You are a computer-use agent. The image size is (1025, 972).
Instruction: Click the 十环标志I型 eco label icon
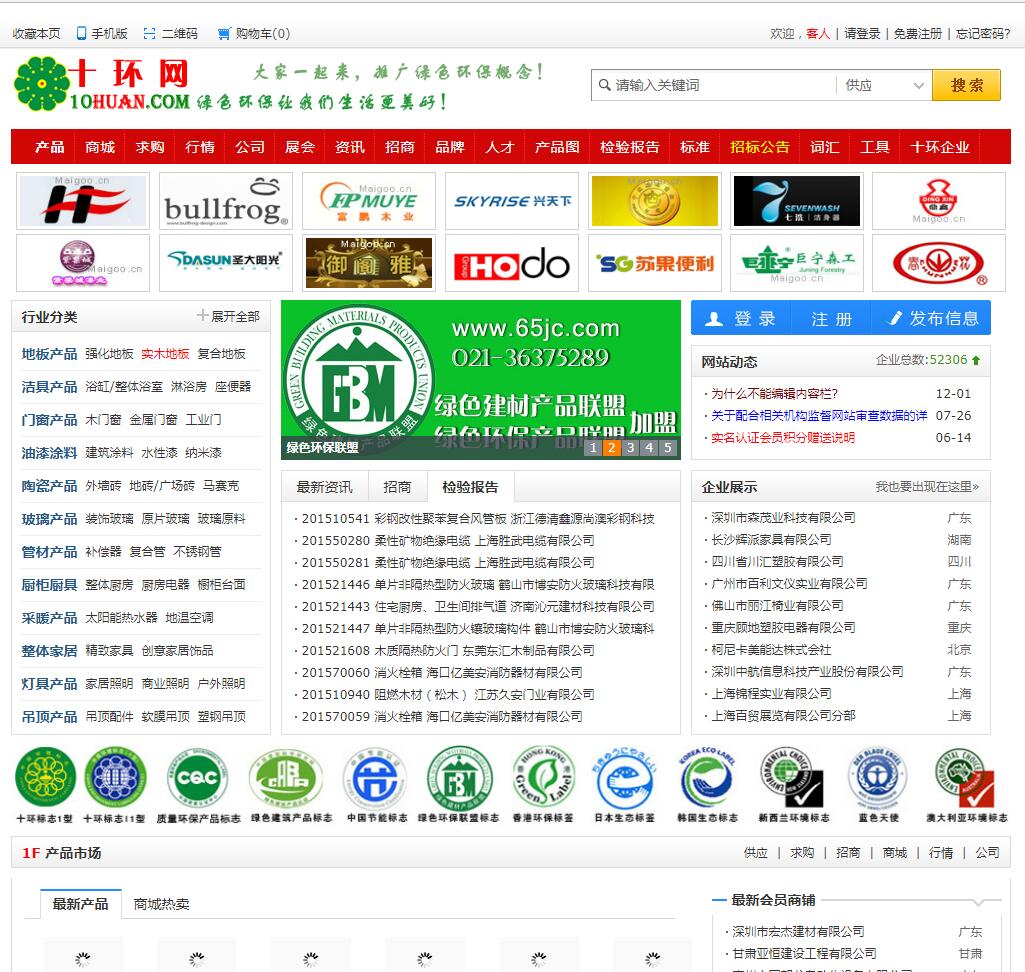(x=45, y=785)
